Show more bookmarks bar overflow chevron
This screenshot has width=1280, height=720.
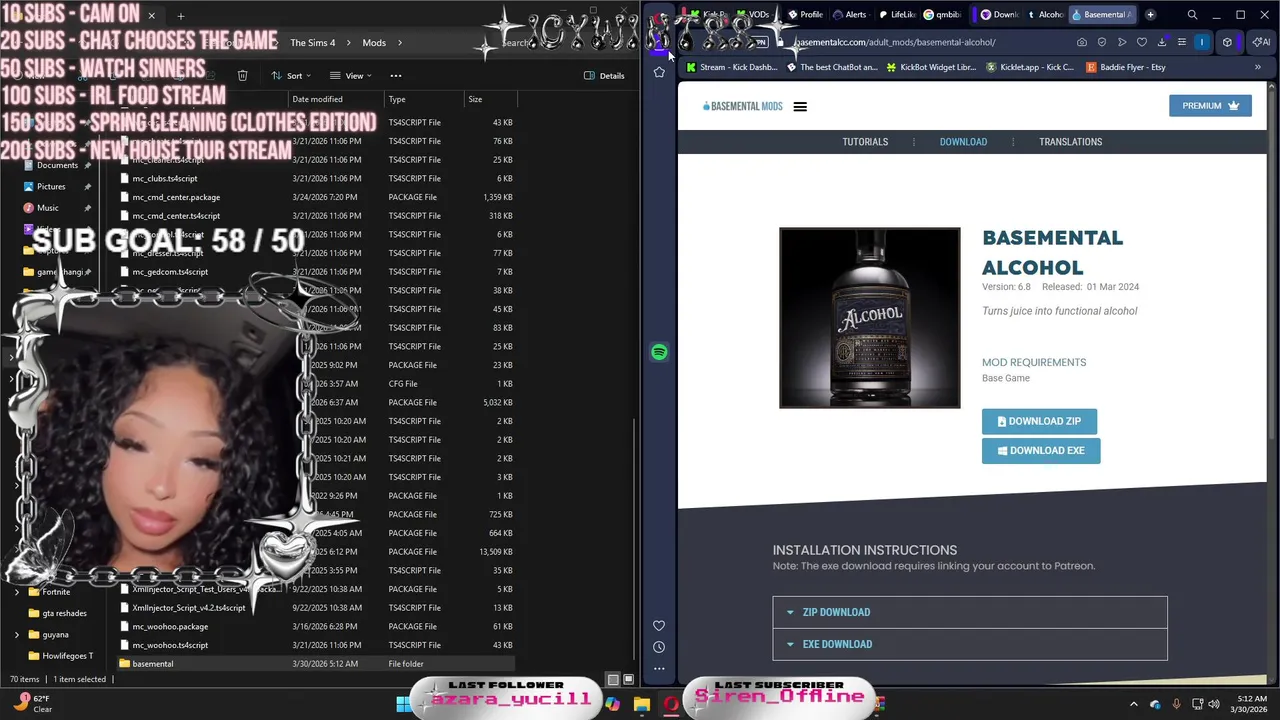[x=1258, y=67]
